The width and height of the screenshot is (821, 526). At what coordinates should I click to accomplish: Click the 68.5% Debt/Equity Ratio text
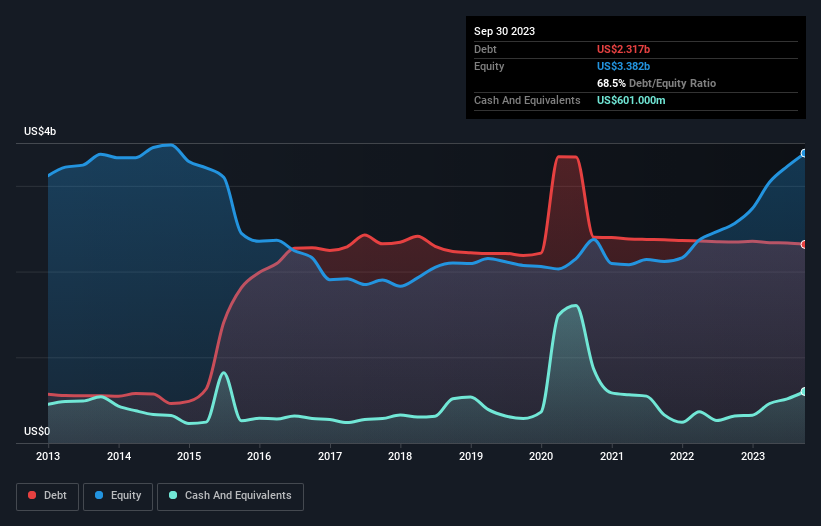[656, 83]
